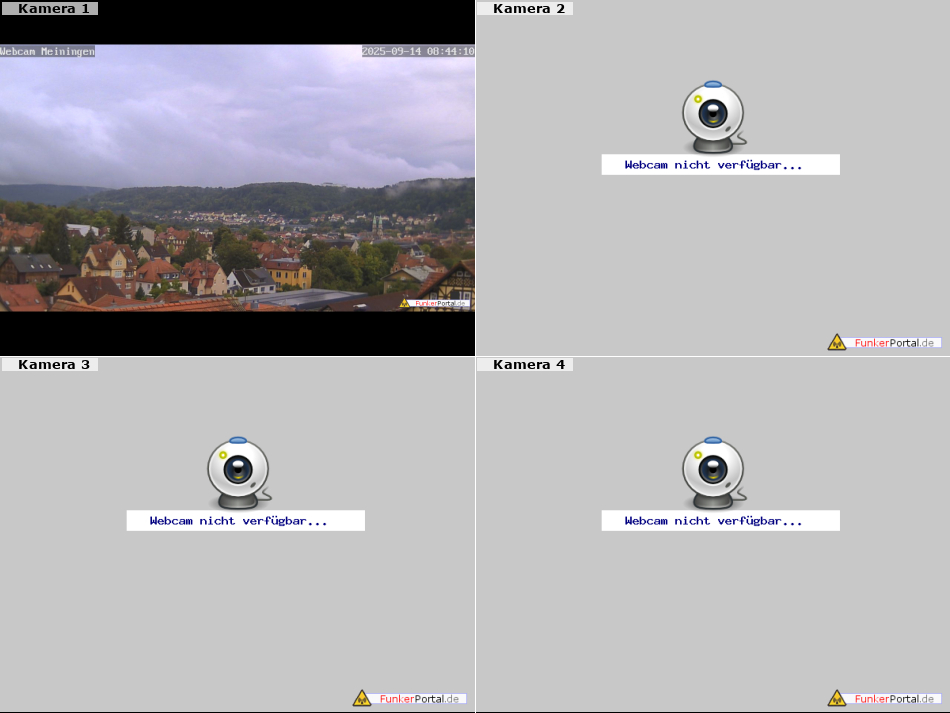Click the FunkerPortal.de logo in Kamera 1 image
The width and height of the screenshot is (950, 713).
(434, 303)
